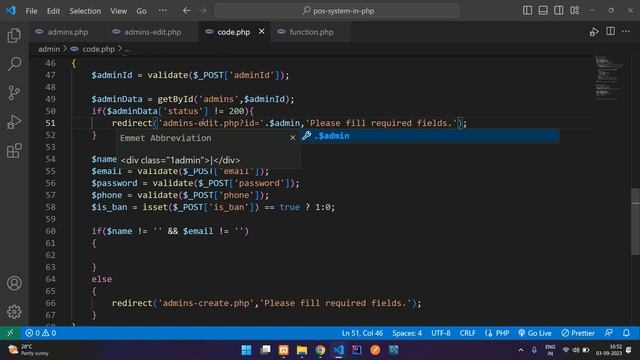The width and height of the screenshot is (640, 360).
Task: Select the .$admin suggestion
Action: (x=430, y=136)
